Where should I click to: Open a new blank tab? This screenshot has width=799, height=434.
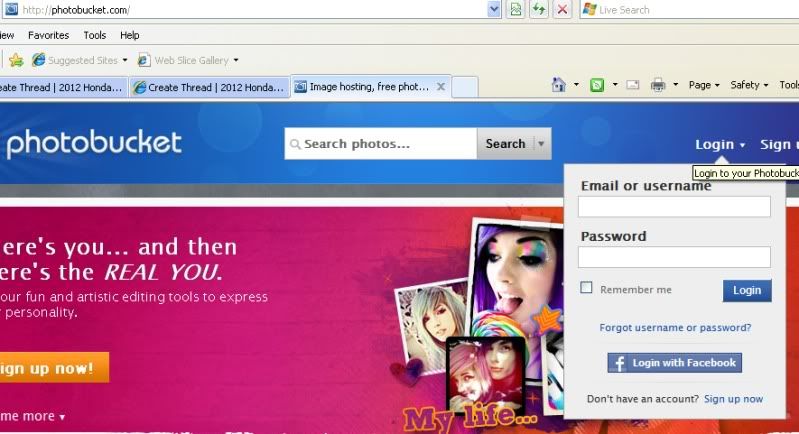465,87
